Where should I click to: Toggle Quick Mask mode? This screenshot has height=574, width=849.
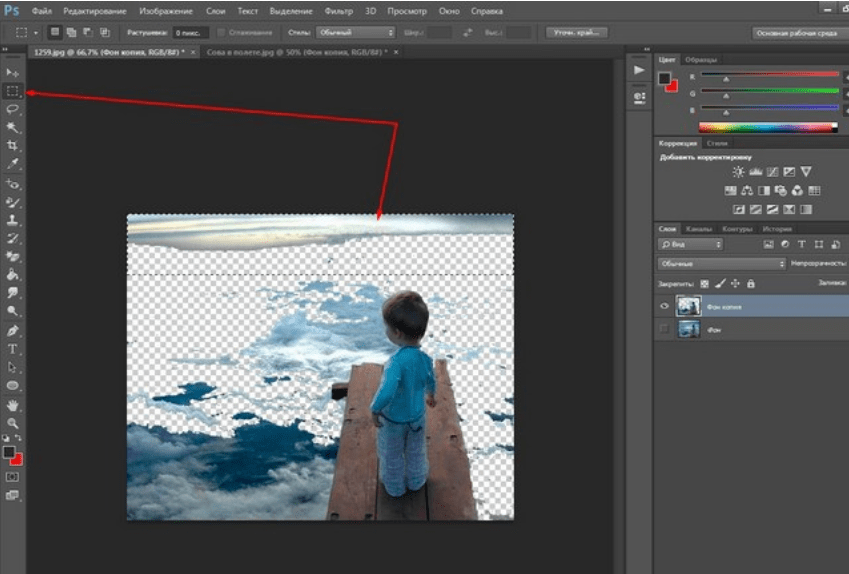[12, 477]
